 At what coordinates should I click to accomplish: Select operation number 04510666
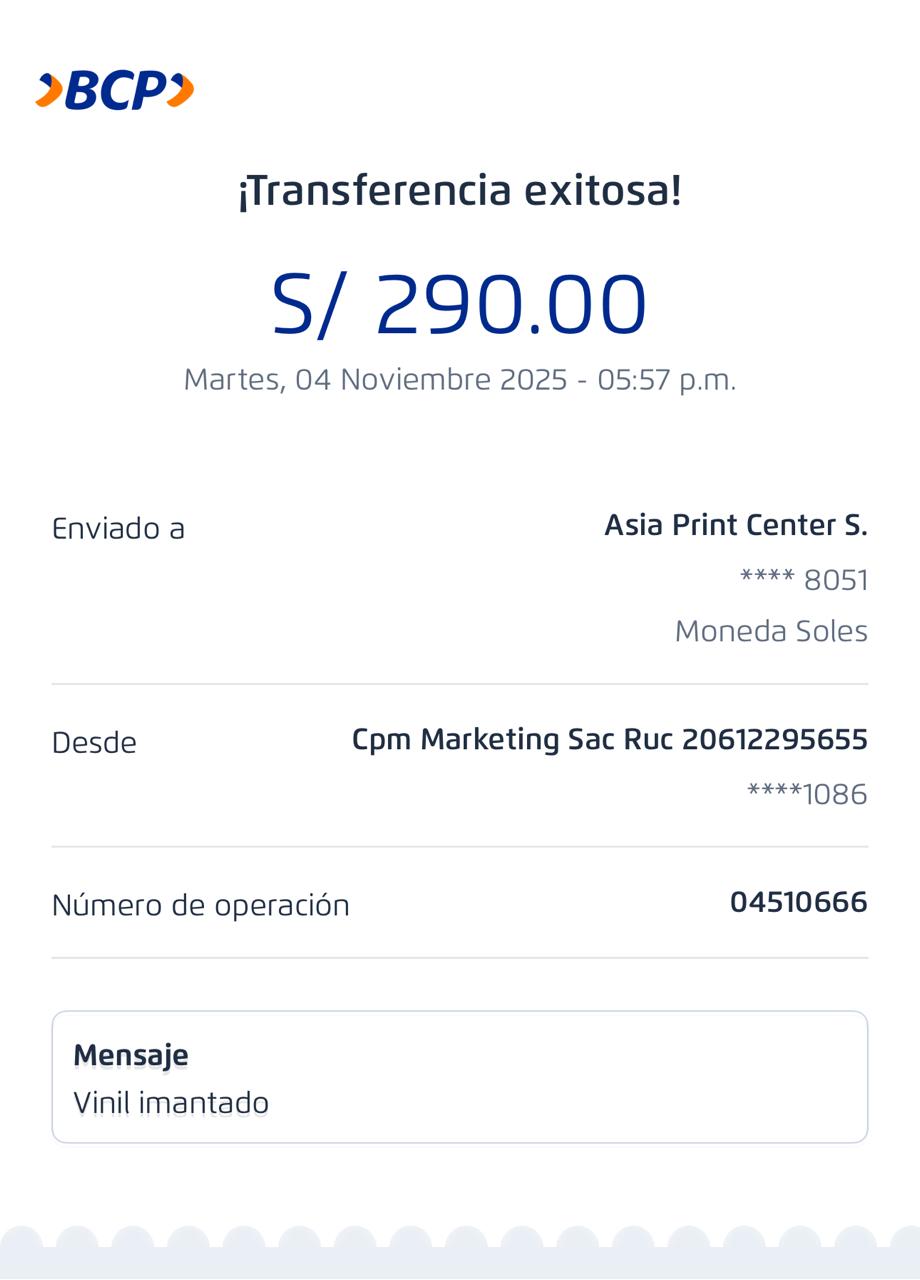click(798, 903)
